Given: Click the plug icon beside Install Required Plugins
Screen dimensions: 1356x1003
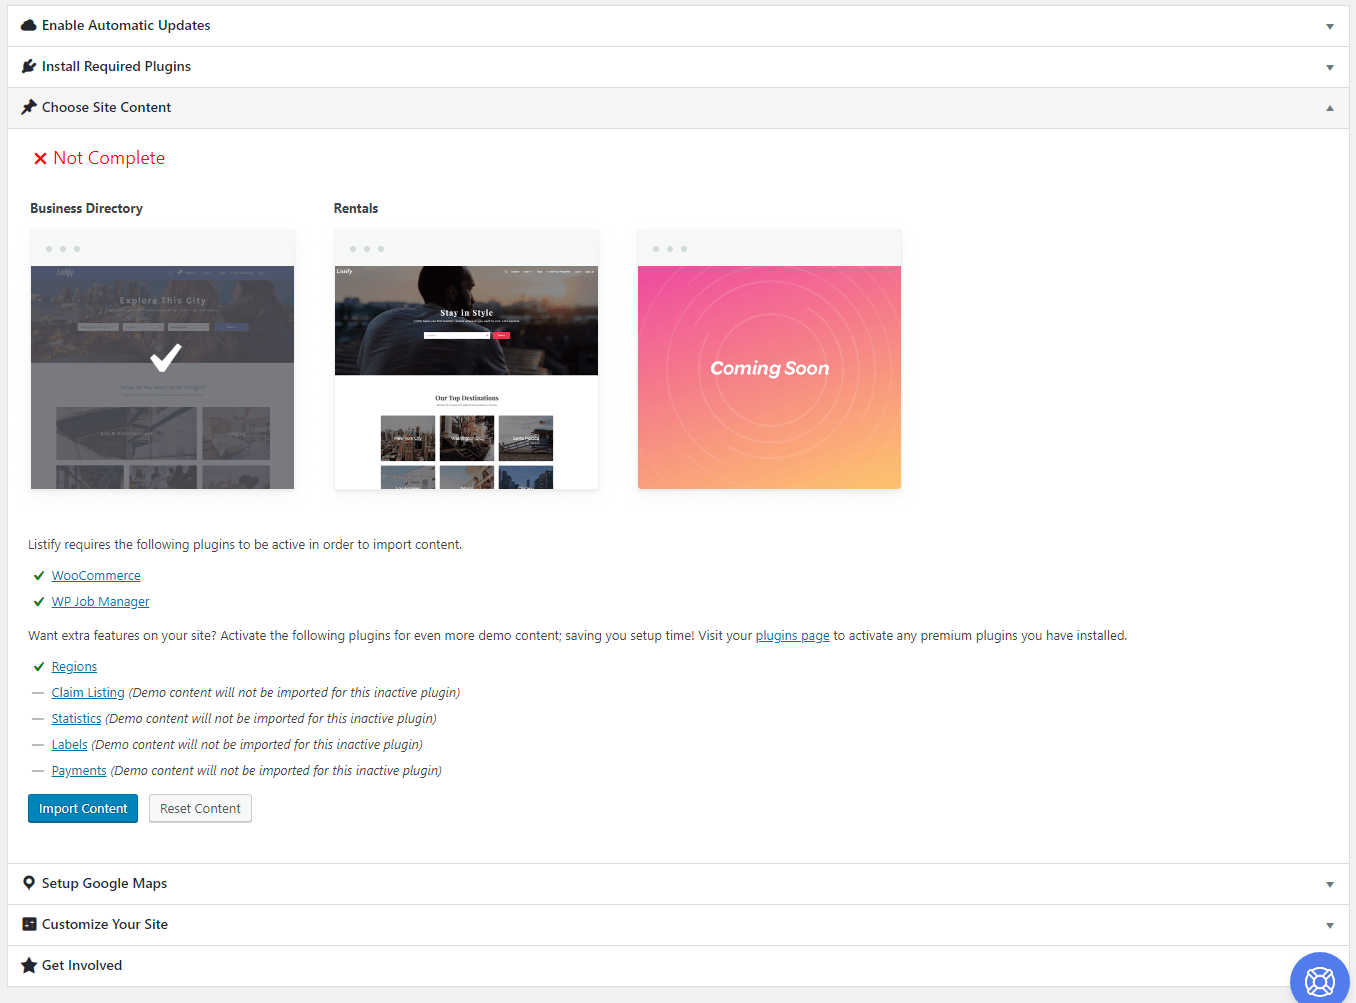Looking at the screenshot, I should pos(29,66).
